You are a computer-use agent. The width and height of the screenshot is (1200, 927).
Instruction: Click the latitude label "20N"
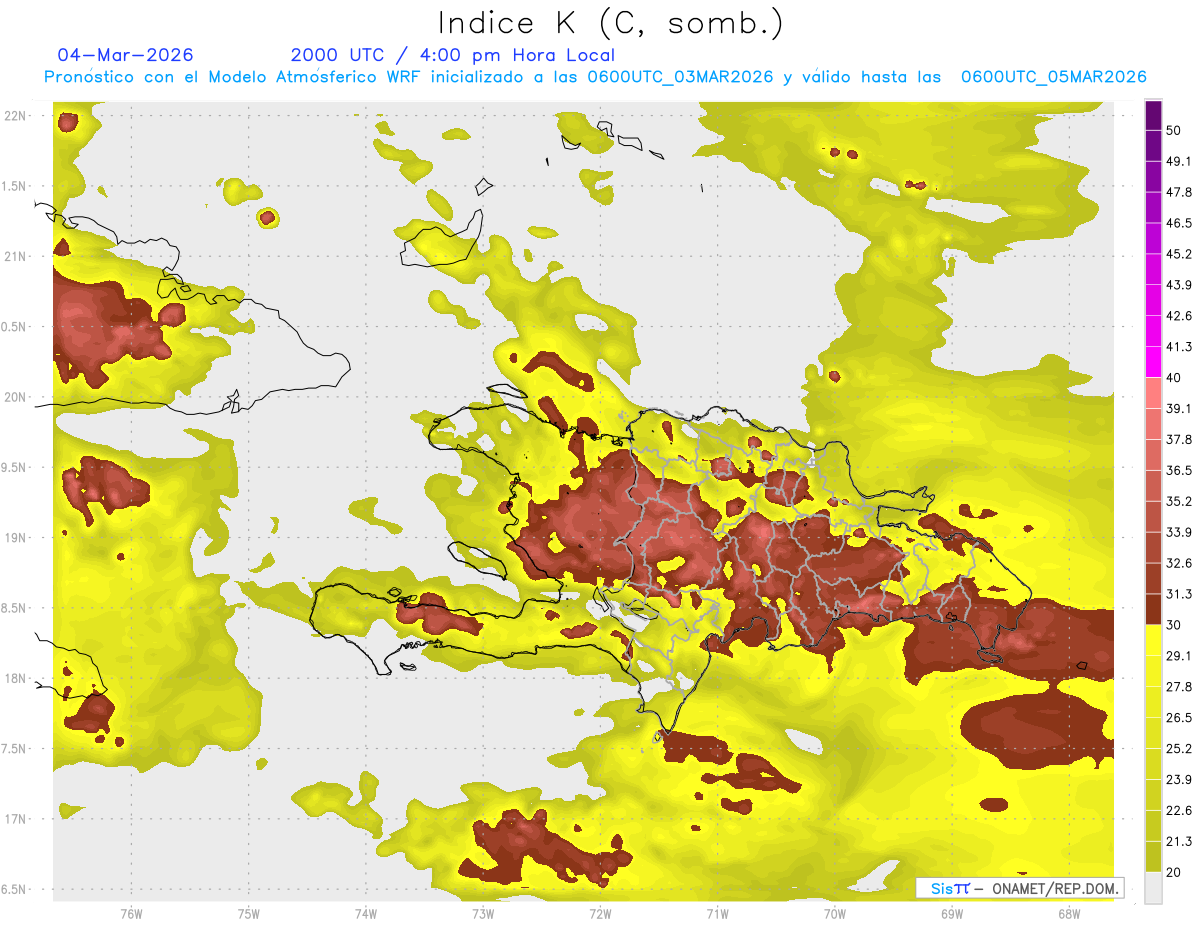[15, 397]
